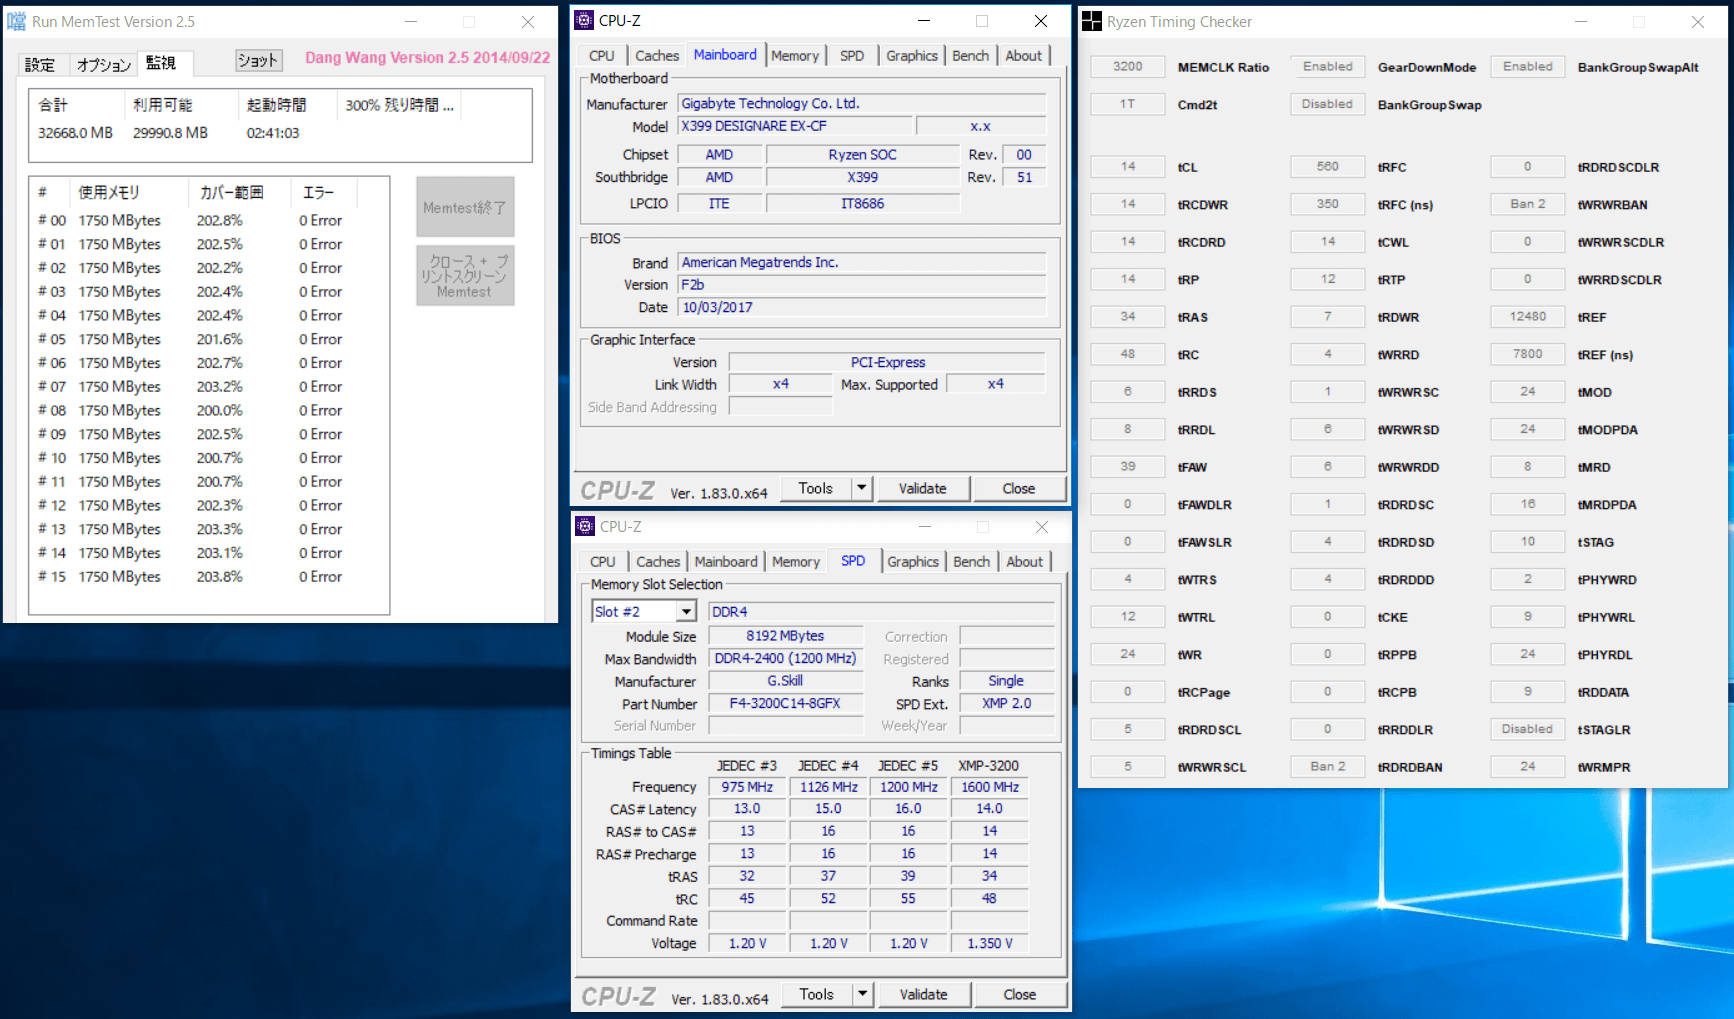This screenshot has width=1734, height=1019.
Task: Click Close button in lower CPU-Z
Action: [x=1020, y=994]
